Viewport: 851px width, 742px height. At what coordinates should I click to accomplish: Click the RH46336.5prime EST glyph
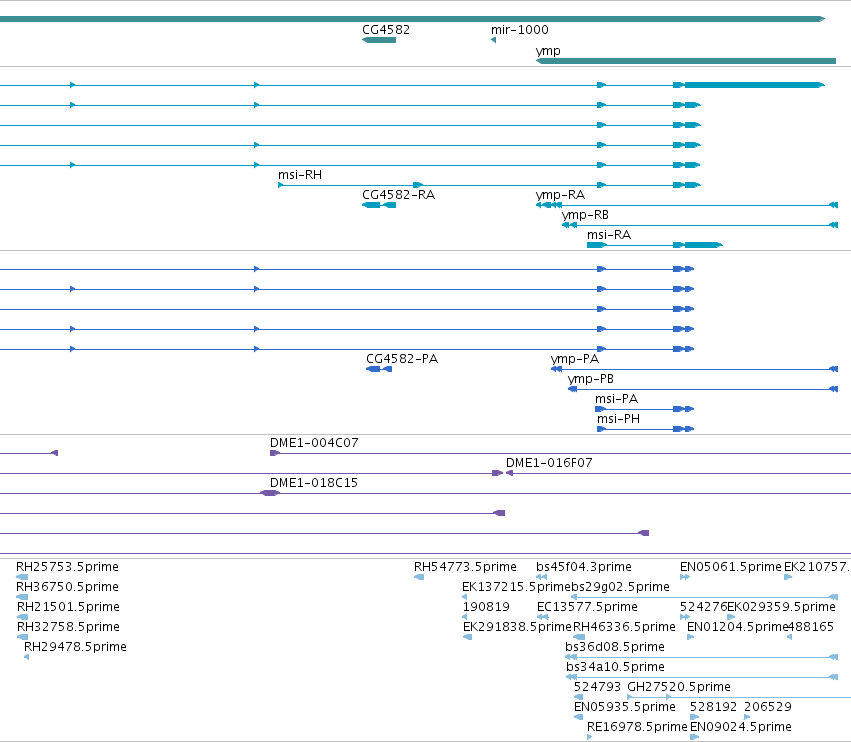click(579, 638)
